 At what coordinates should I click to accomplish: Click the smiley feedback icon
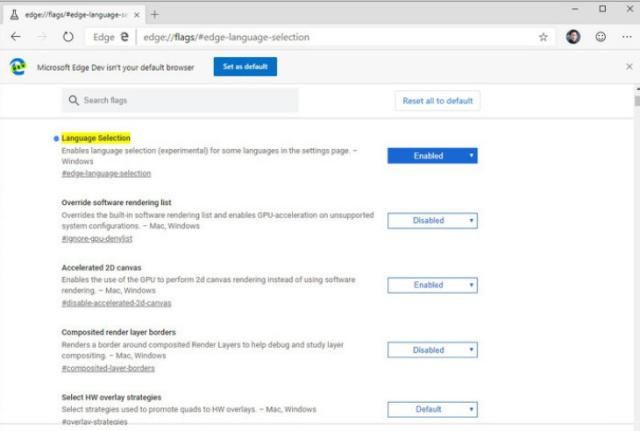601,36
